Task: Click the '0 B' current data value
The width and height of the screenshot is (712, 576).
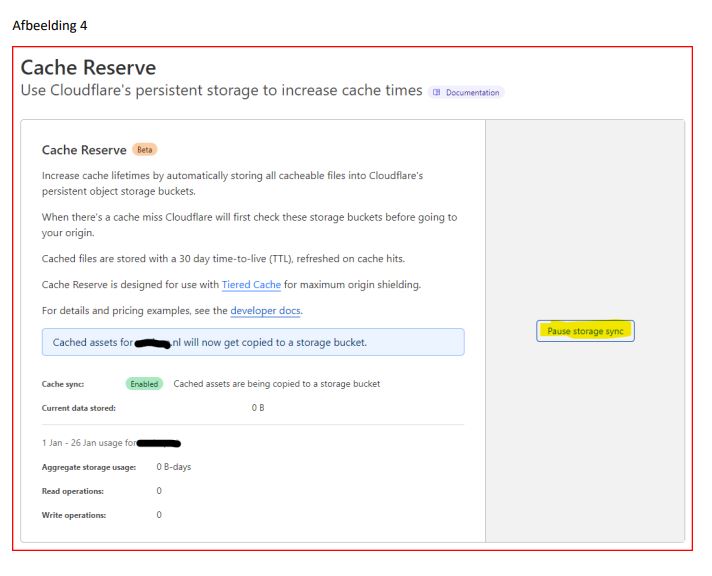Action: (x=258, y=408)
